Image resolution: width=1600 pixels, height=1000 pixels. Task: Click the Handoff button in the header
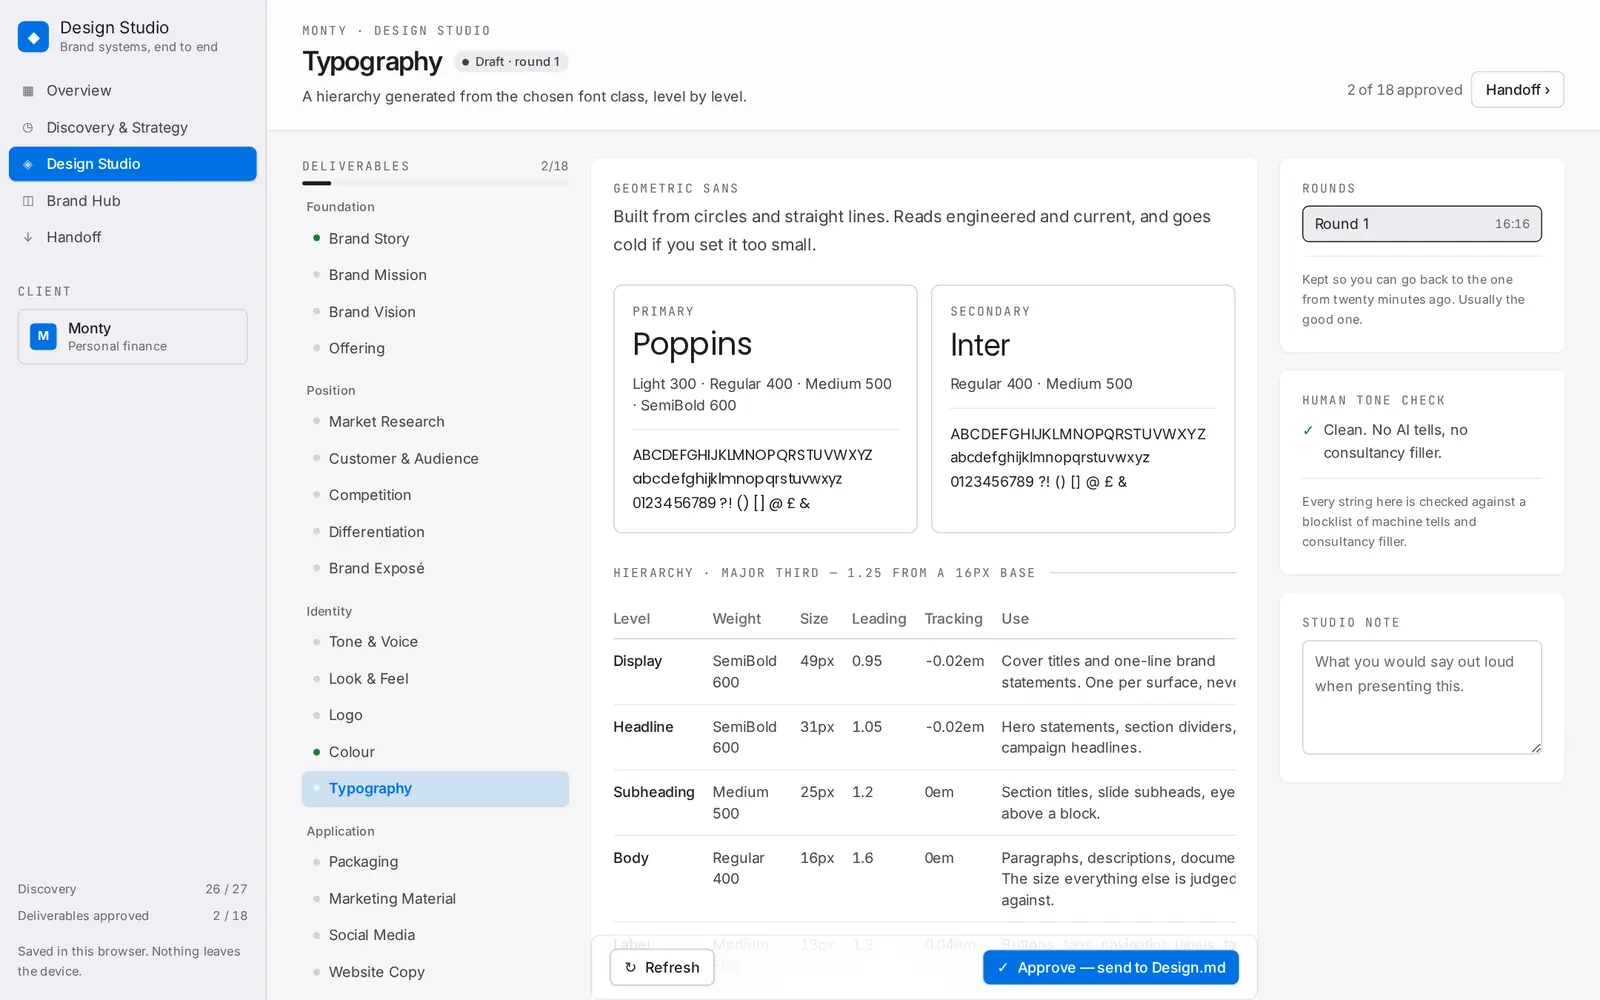(x=1517, y=90)
